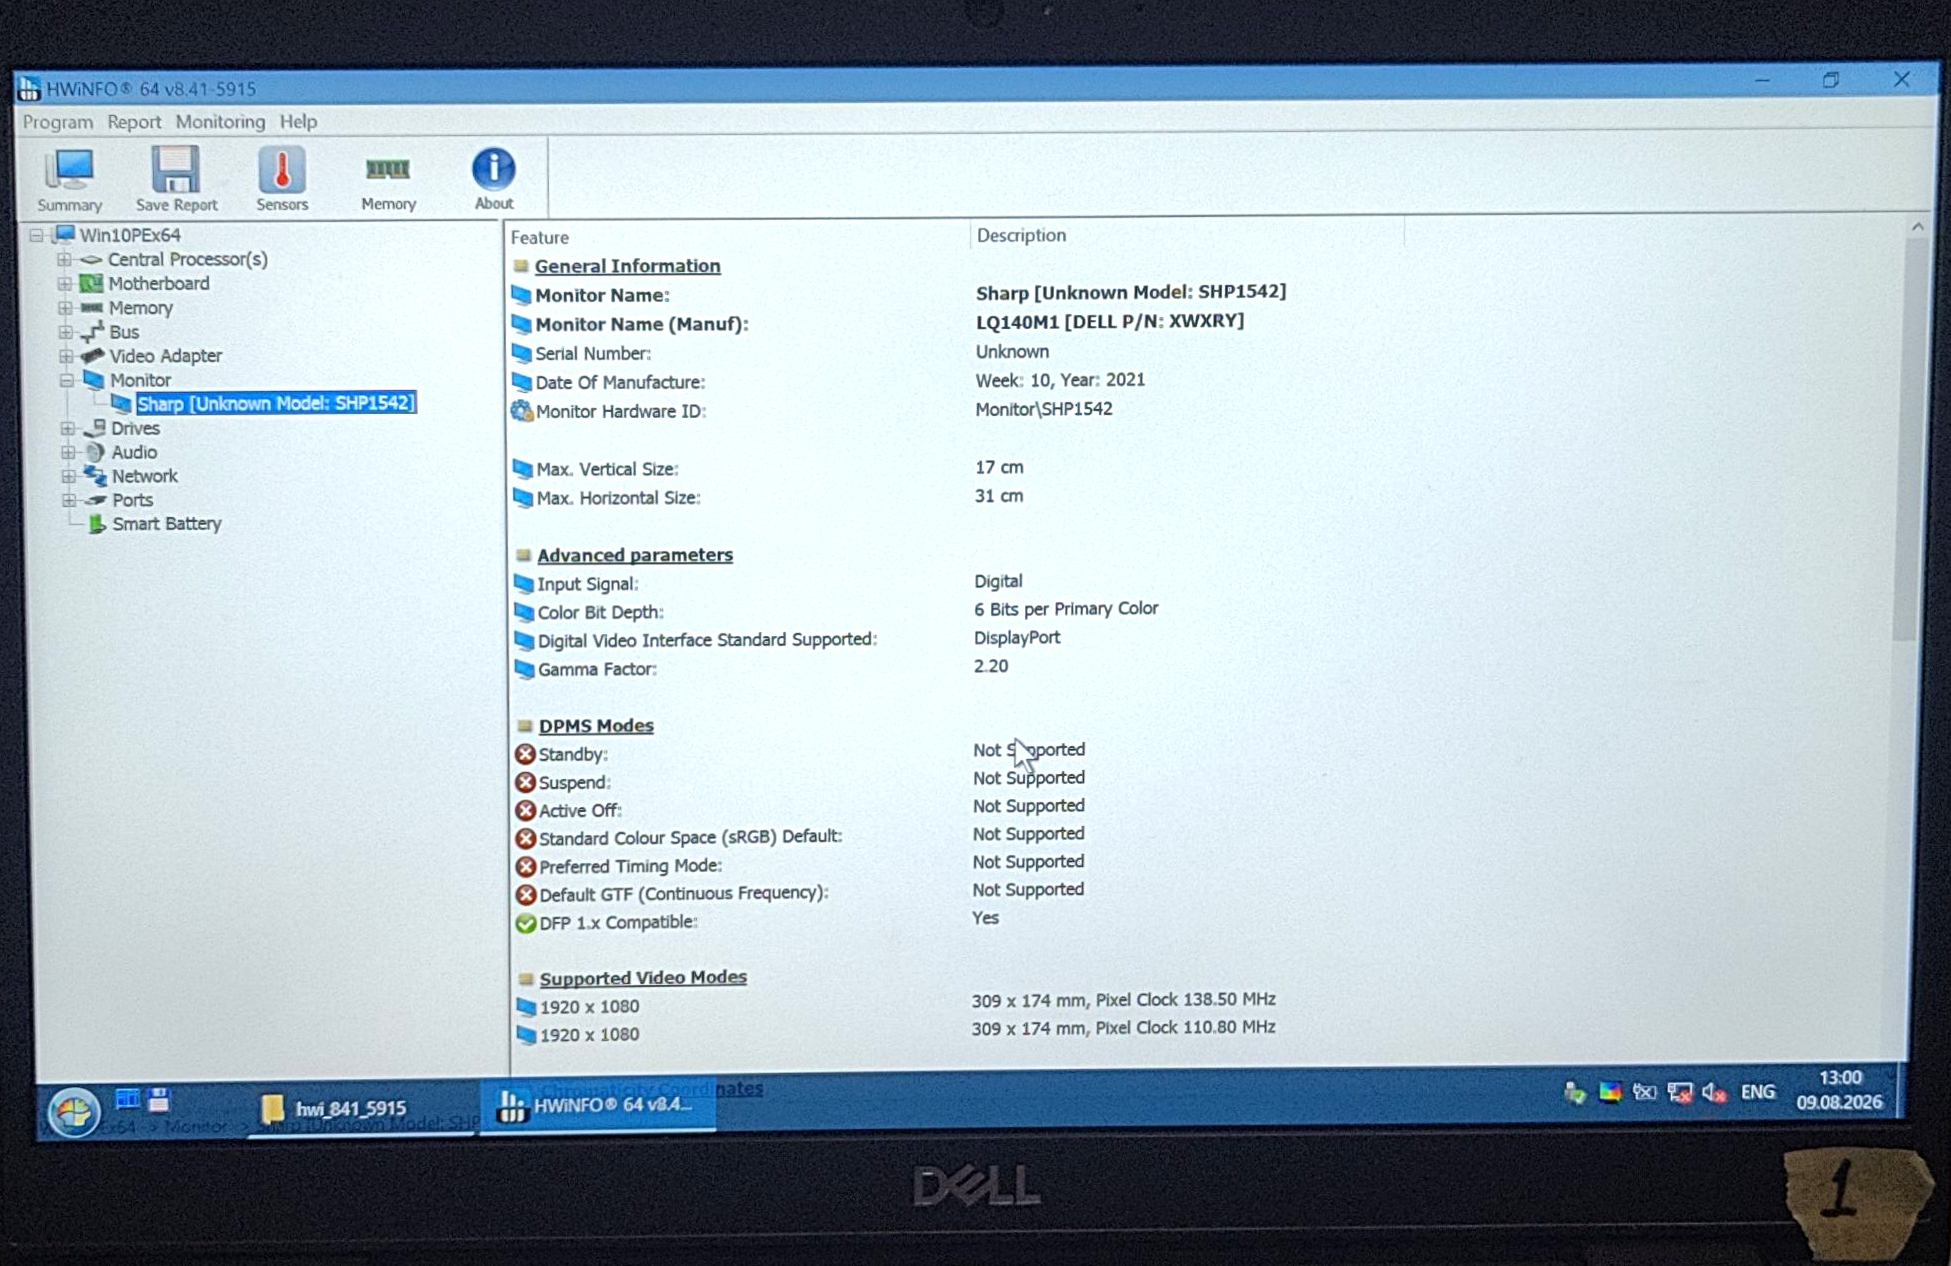Select the Ports tree node
1951x1266 pixels.
point(132,500)
